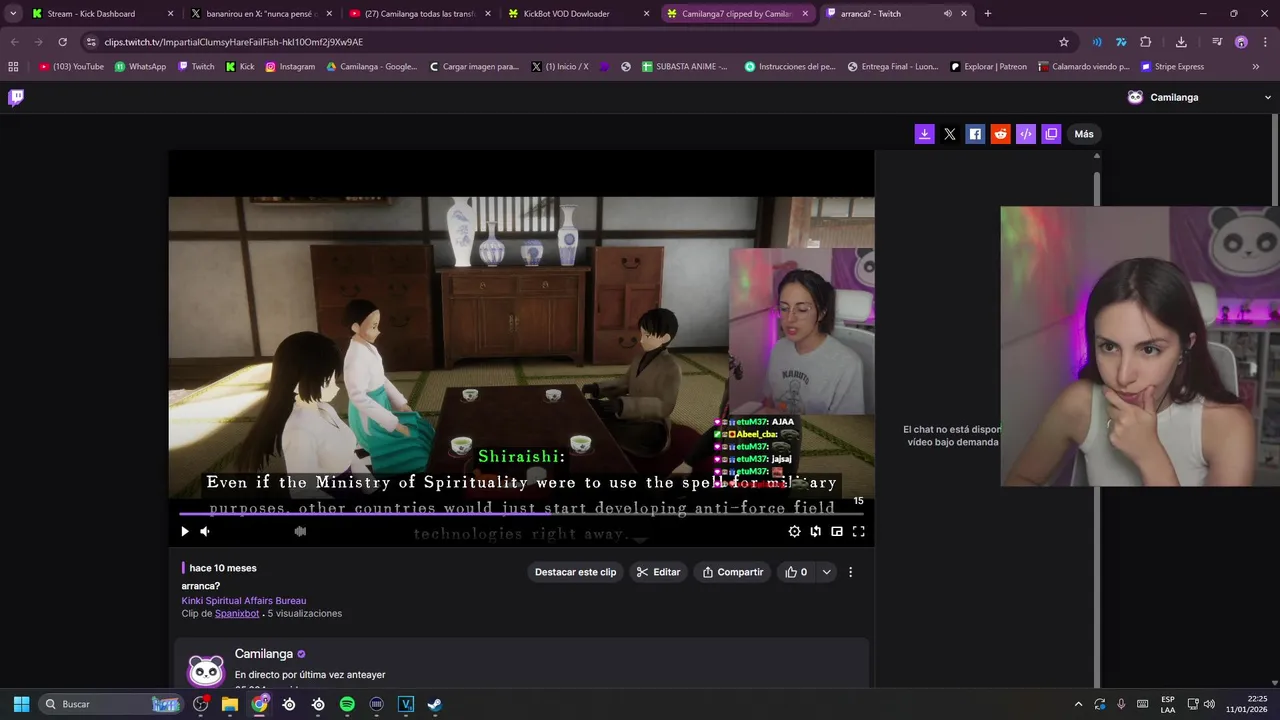Open Kinki Spiritual Affairs Bureau link

pos(244,601)
